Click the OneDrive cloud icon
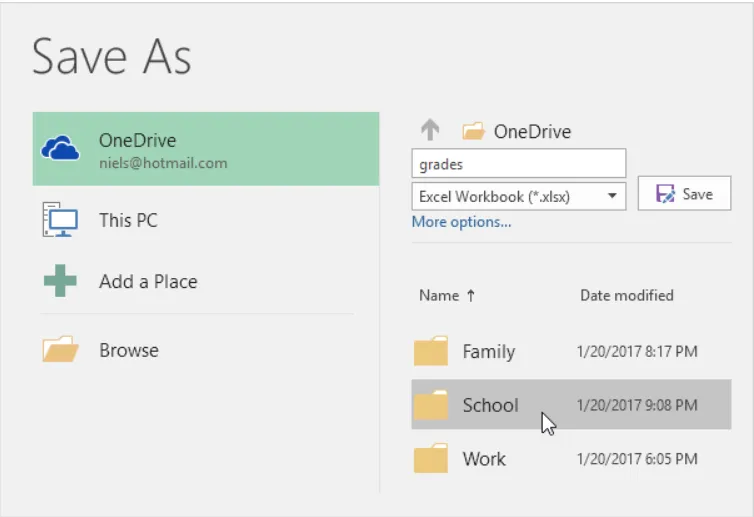The height and width of the screenshot is (517, 754). tap(60, 149)
